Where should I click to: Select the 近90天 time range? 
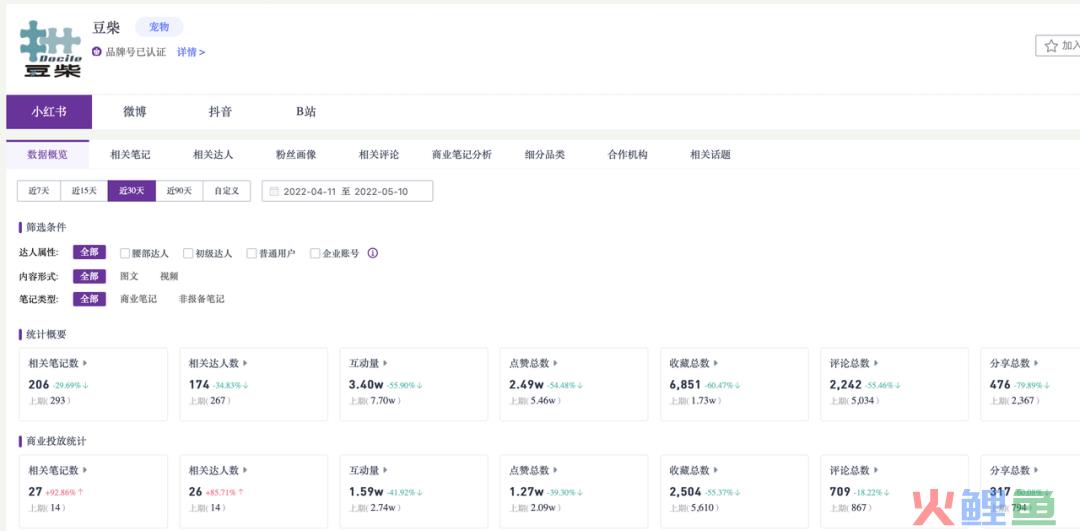179,191
